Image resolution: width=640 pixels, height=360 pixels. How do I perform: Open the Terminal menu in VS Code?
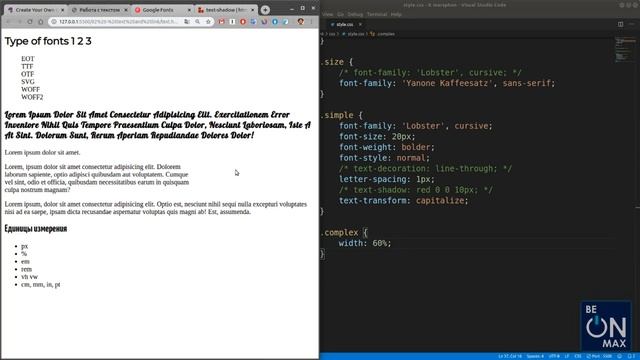(x=377, y=14)
